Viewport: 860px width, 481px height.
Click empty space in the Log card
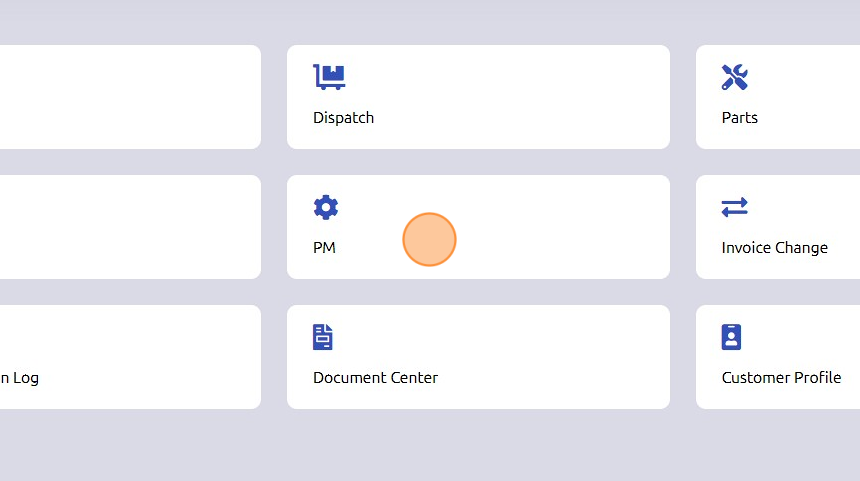tap(148, 346)
